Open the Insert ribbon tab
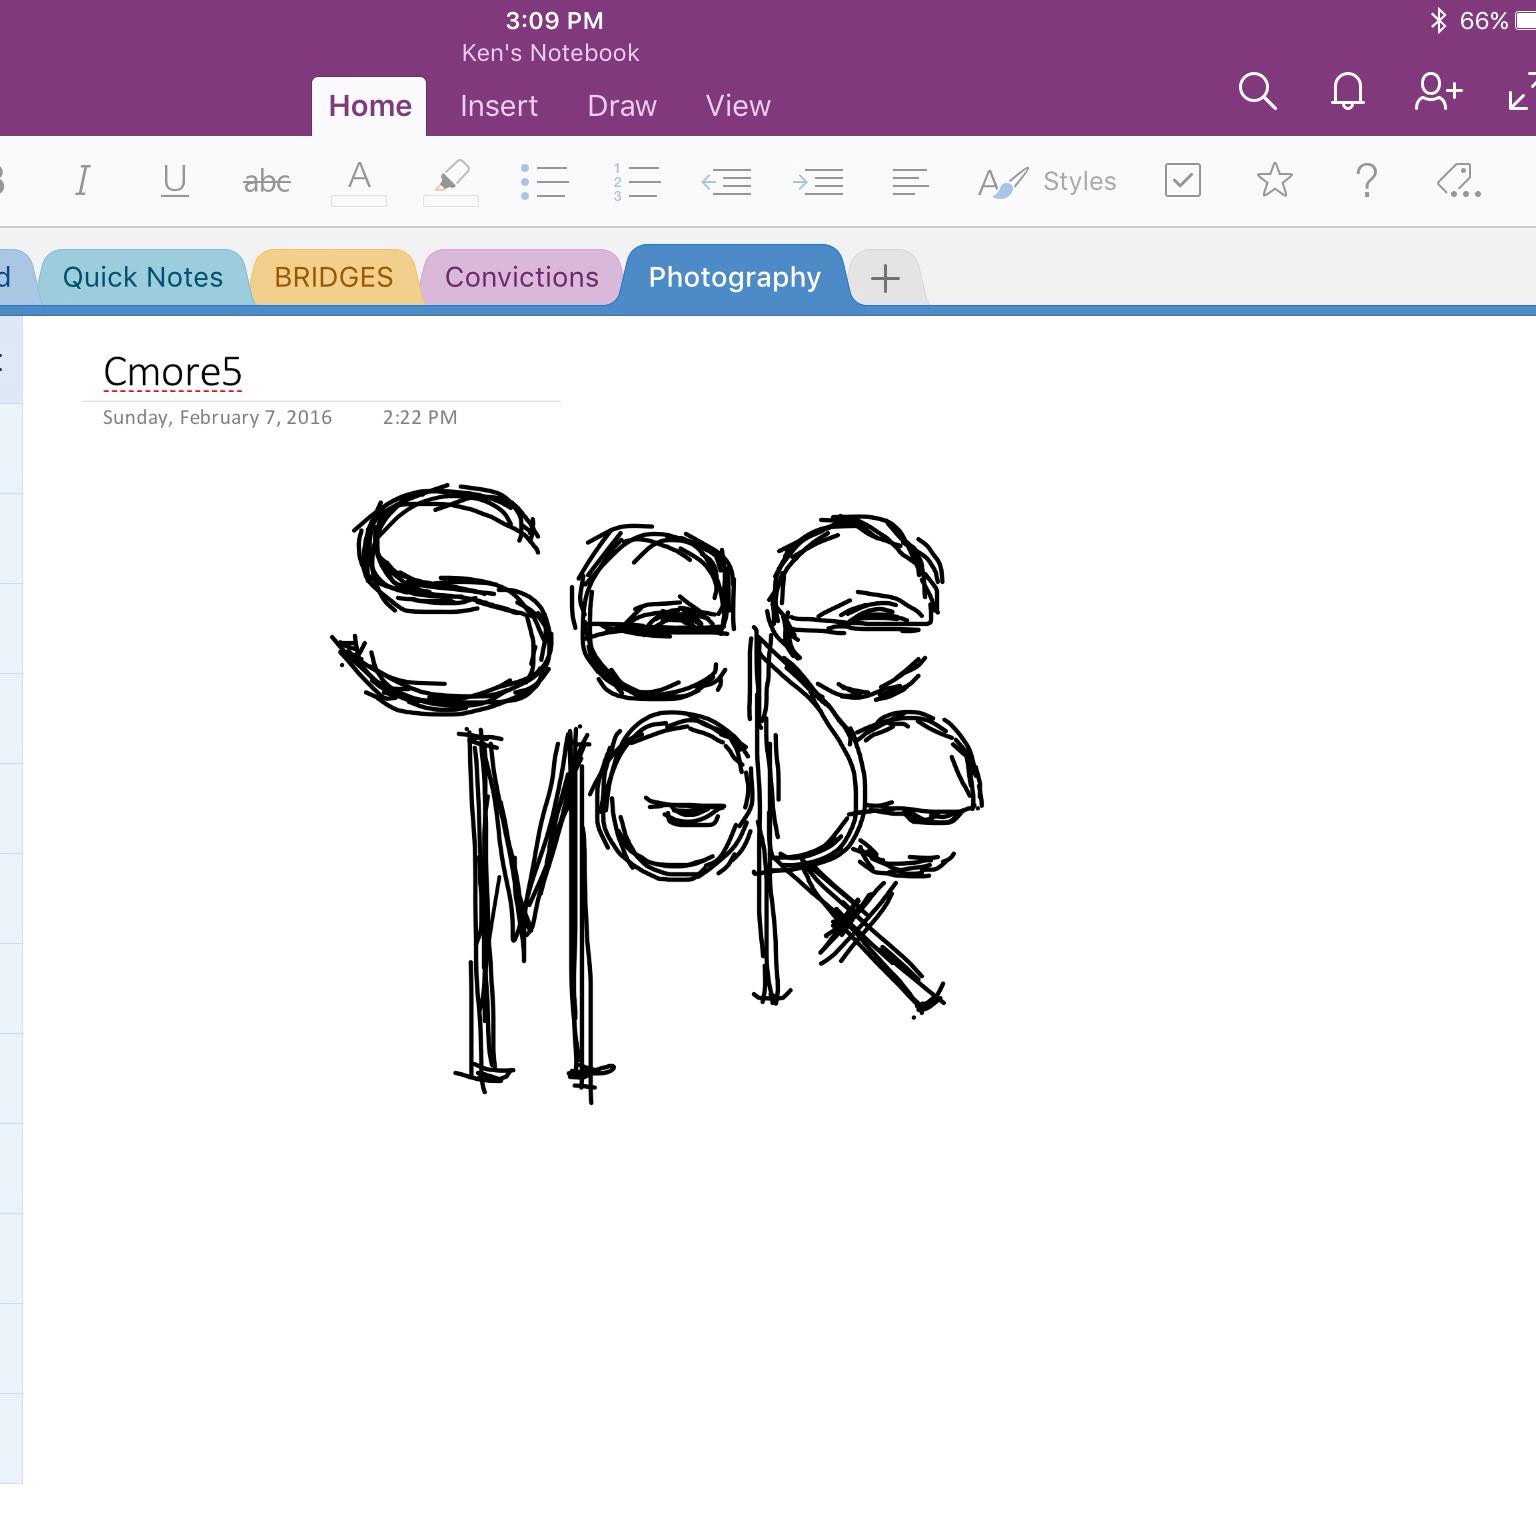1536x1536 pixels. [499, 106]
